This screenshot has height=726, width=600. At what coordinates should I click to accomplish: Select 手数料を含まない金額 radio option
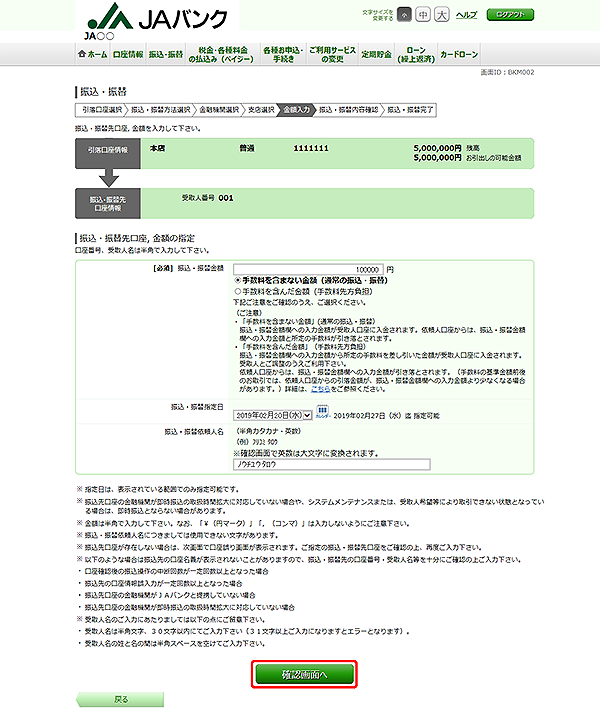click(237, 282)
